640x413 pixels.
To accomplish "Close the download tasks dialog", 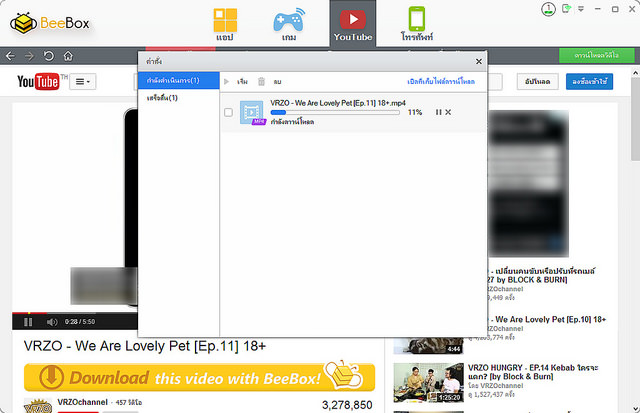I will 479,61.
